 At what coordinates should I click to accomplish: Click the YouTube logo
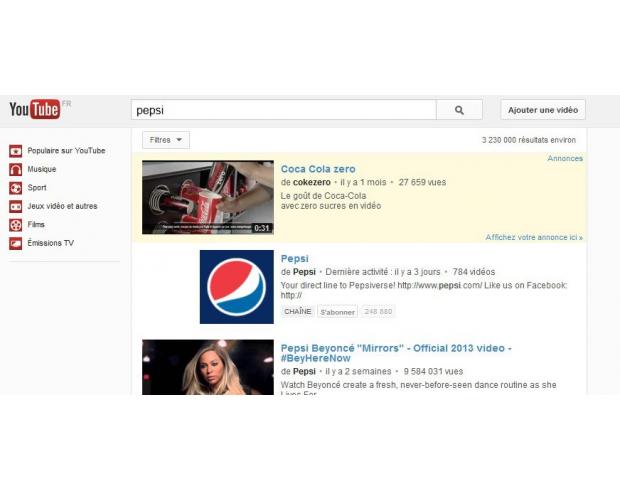(35, 110)
